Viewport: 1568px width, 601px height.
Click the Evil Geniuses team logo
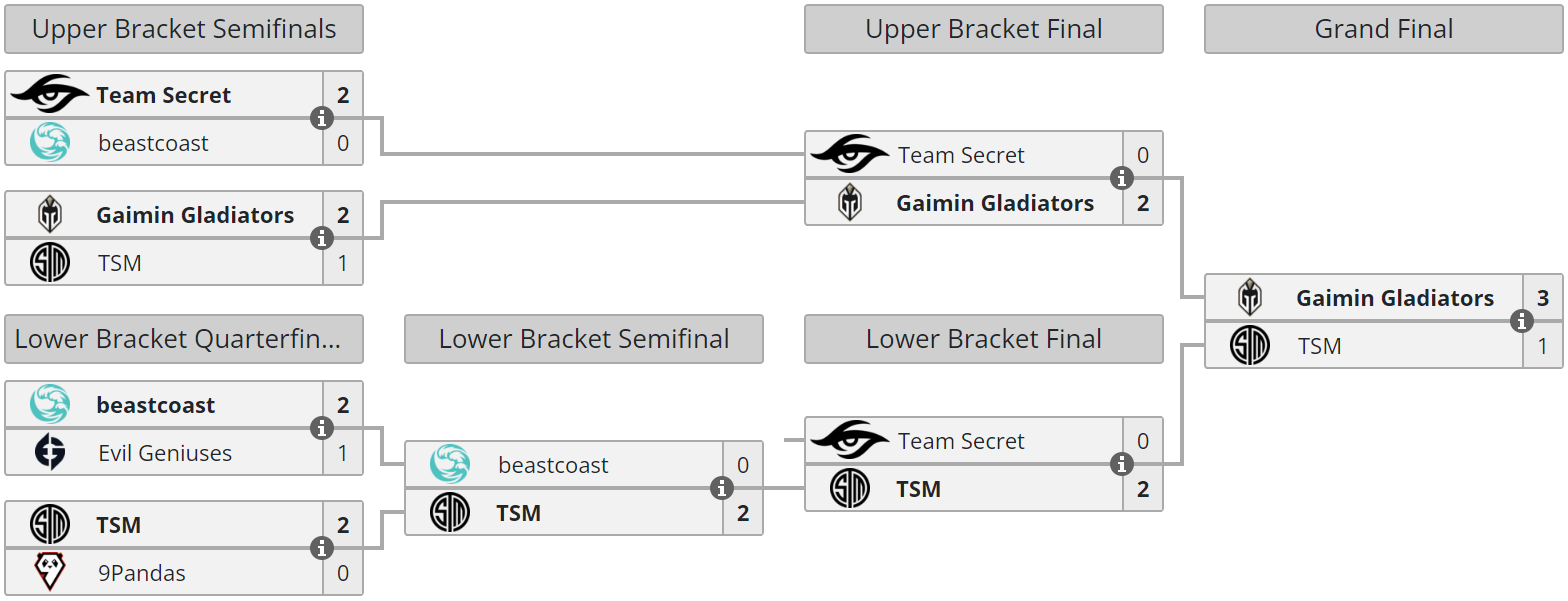click(50, 453)
